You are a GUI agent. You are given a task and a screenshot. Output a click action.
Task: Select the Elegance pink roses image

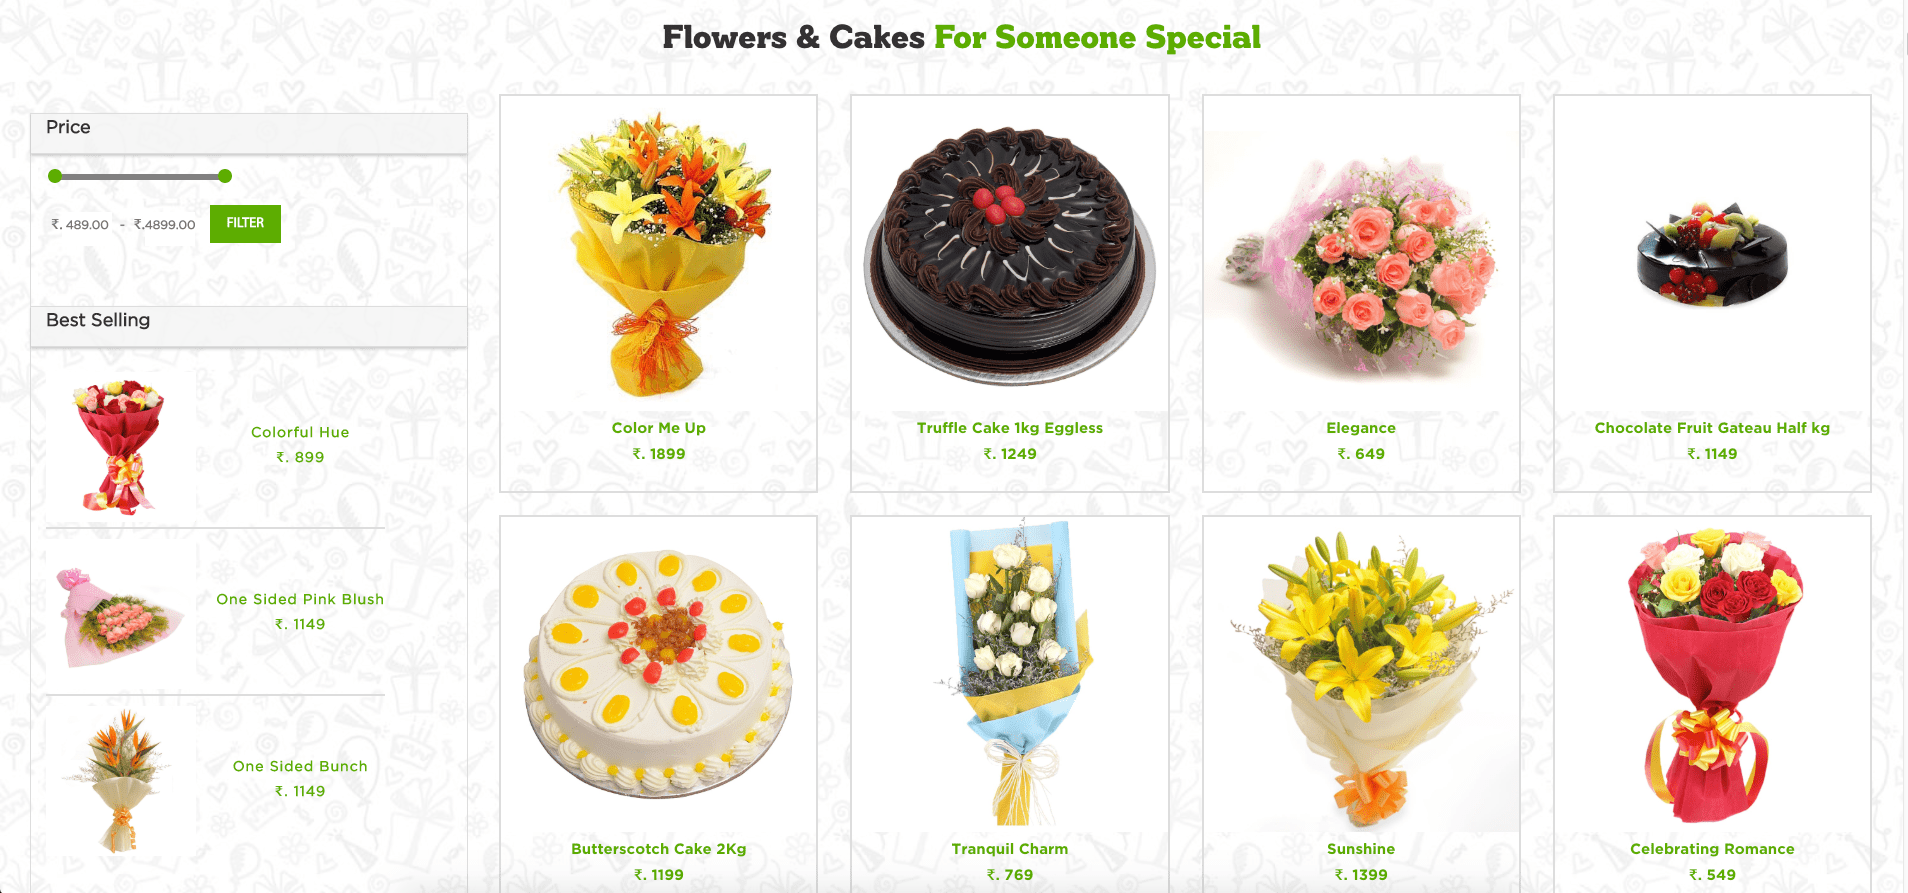tap(1361, 262)
